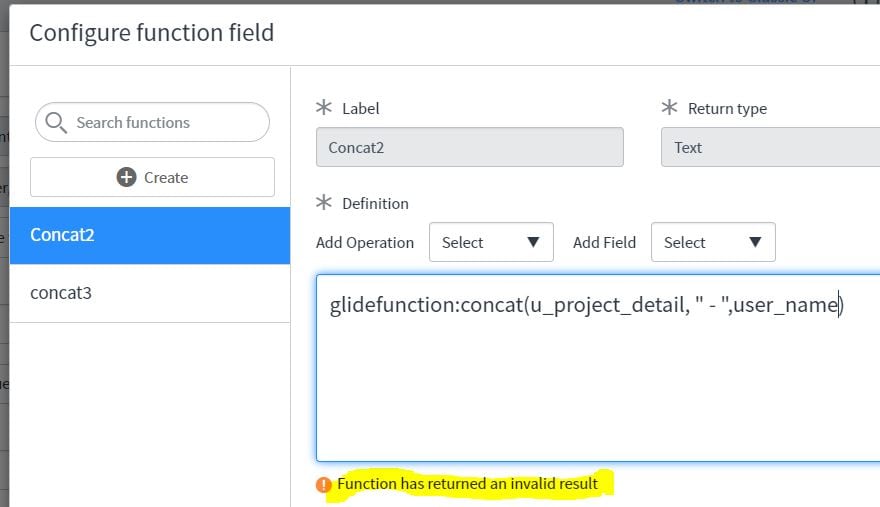
Task: Click the asterisk next to Return type
Action: 670,107
